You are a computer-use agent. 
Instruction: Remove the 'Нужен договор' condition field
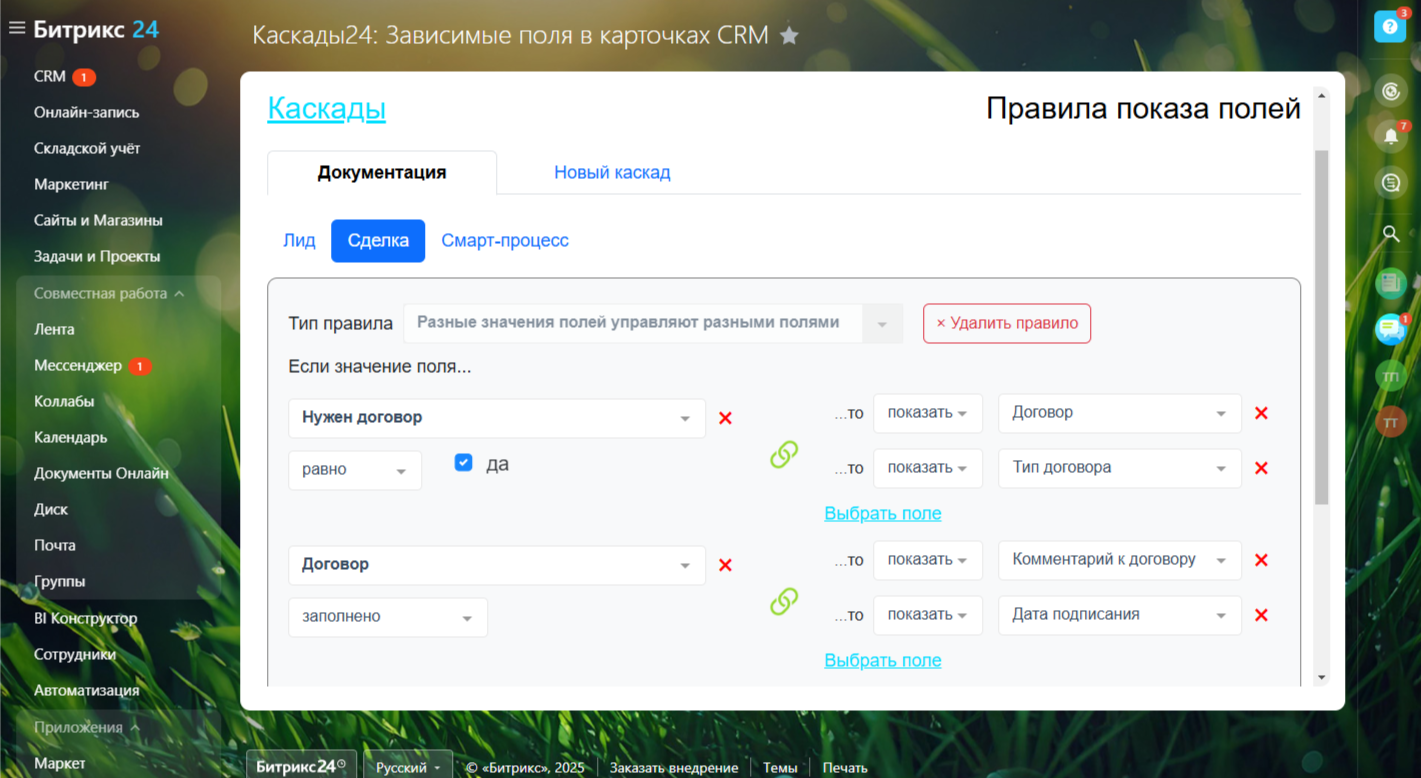point(726,418)
